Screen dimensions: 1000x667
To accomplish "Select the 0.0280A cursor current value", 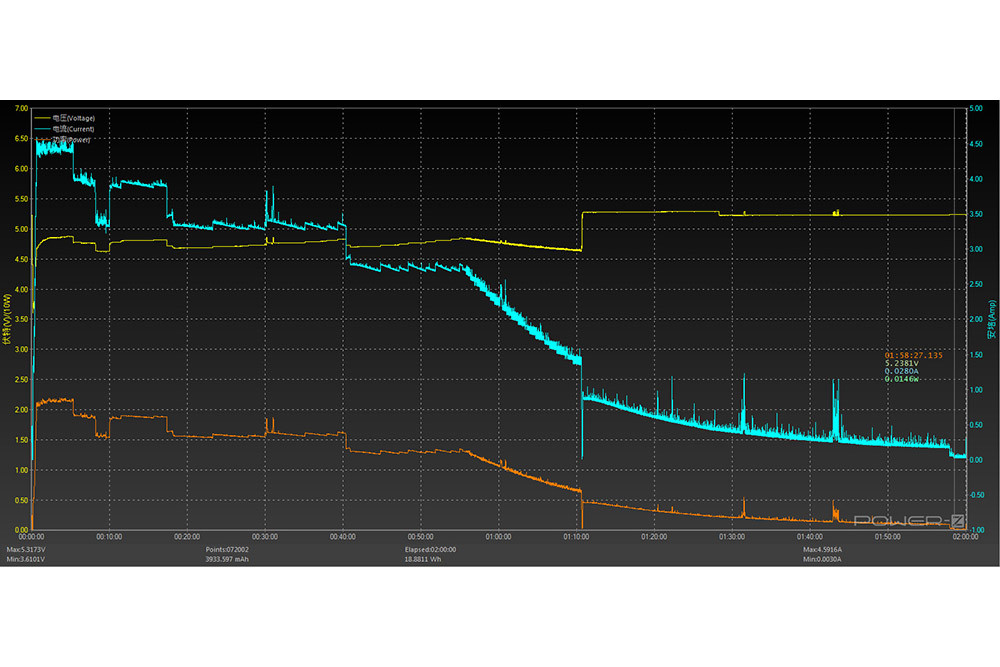I will 904,371.
